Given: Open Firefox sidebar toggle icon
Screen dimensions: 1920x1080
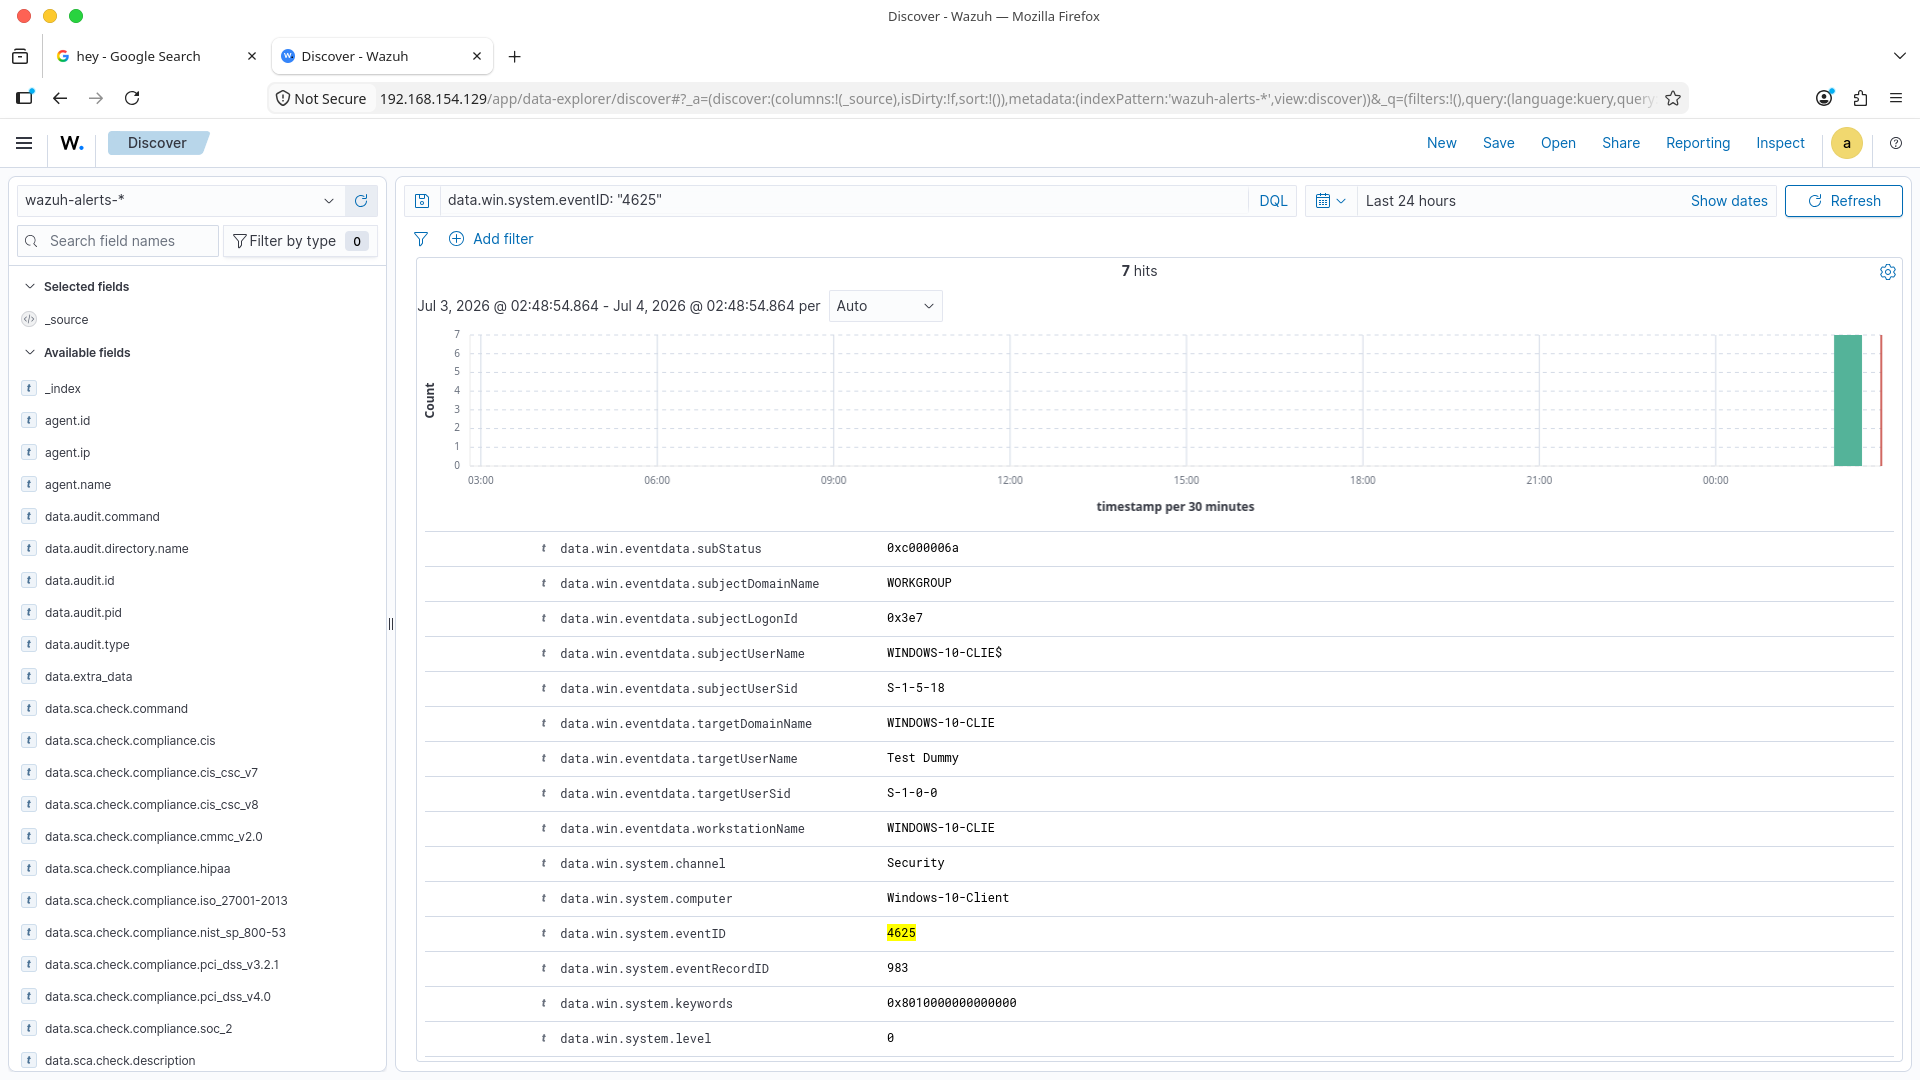Looking at the screenshot, I should pyautogui.click(x=24, y=98).
